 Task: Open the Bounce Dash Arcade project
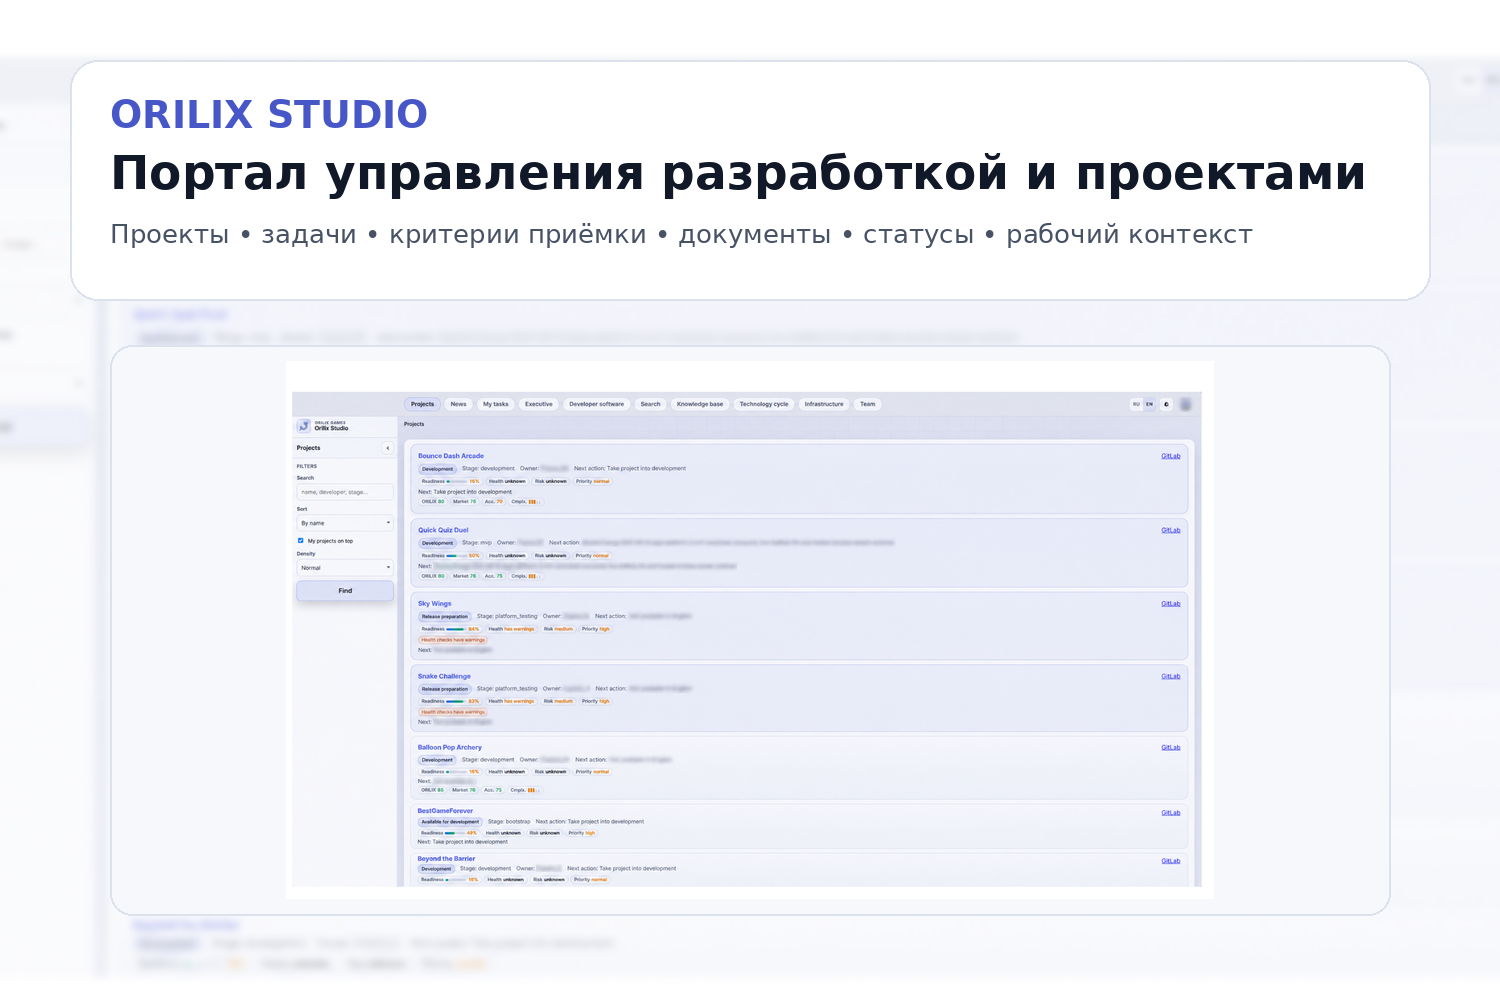(451, 456)
